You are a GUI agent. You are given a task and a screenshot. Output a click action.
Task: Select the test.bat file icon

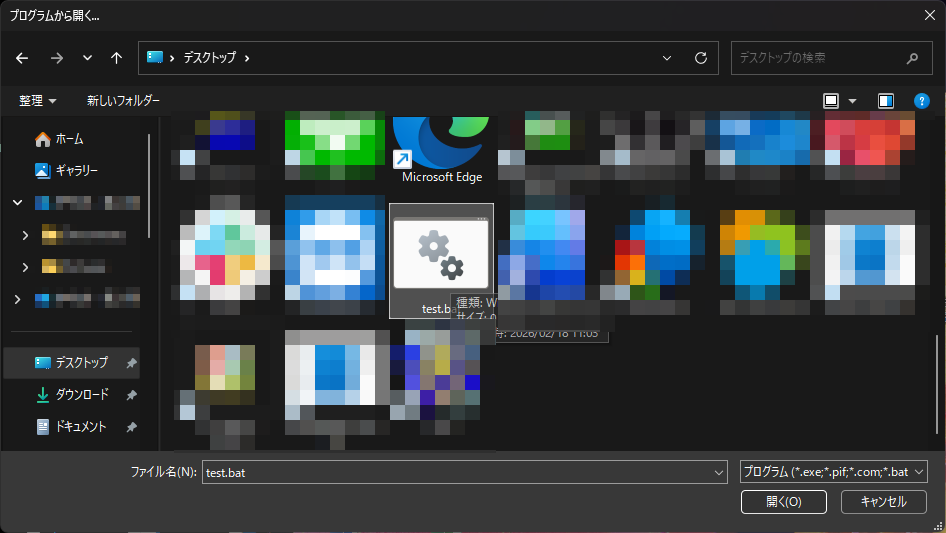coord(441,256)
